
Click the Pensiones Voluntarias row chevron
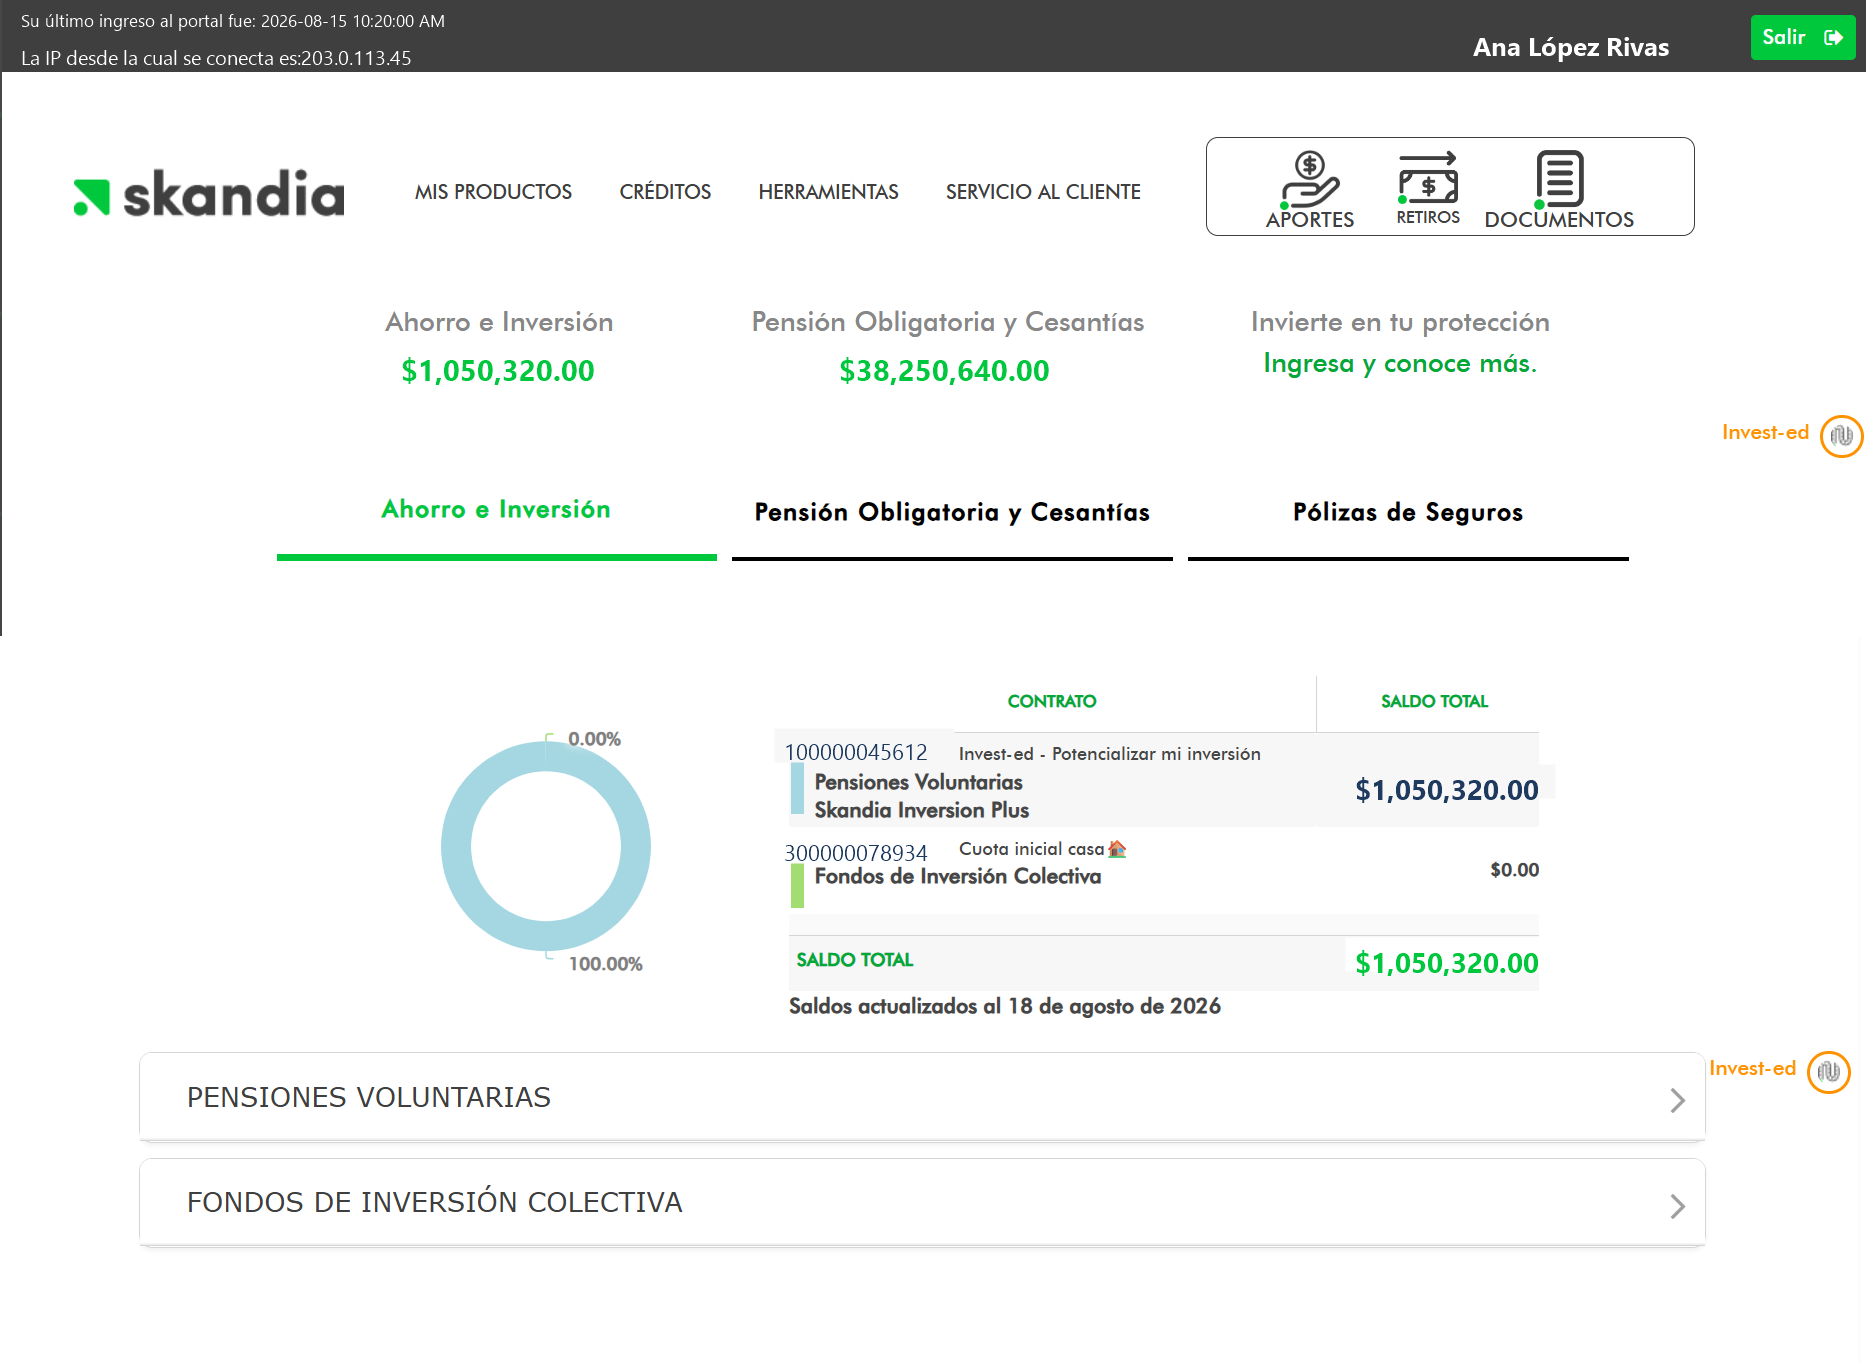(x=1678, y=1100)
